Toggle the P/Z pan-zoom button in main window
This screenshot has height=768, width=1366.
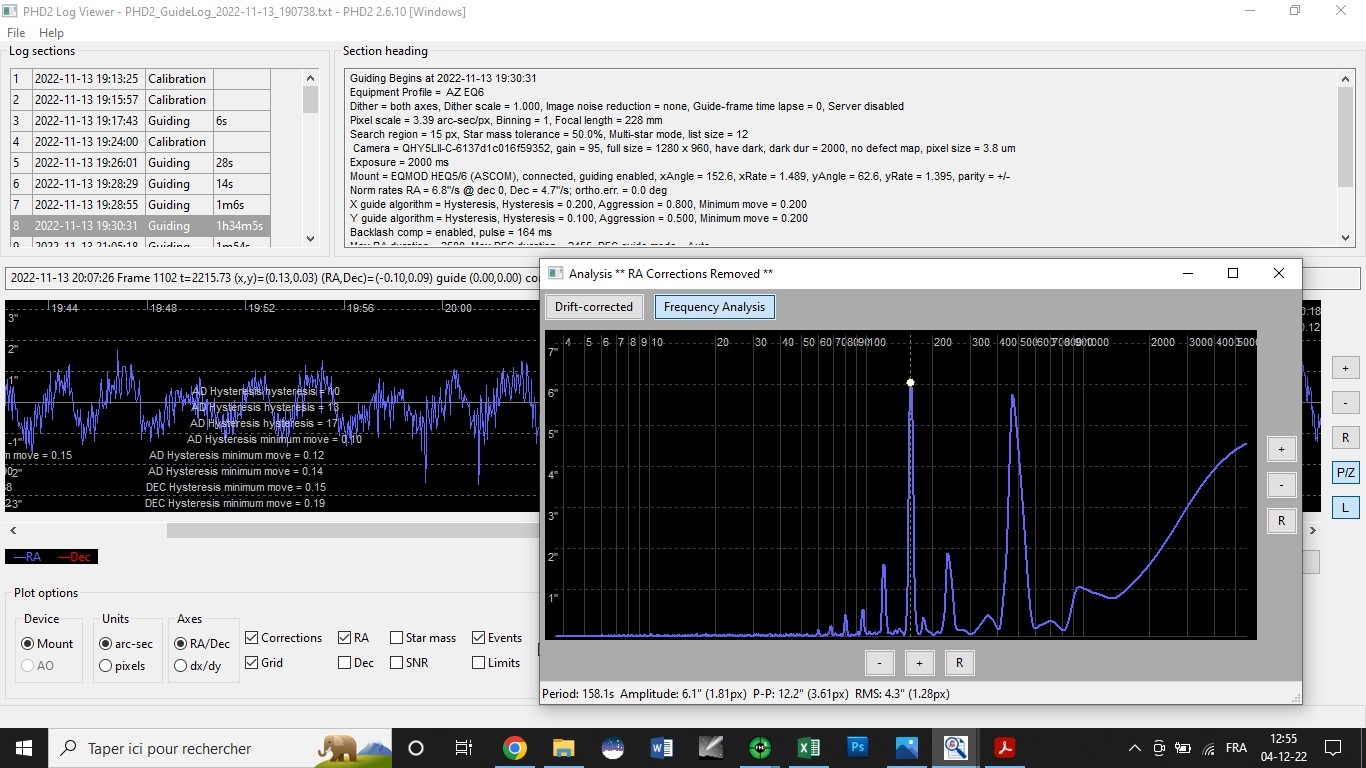tap(1345, 473)
